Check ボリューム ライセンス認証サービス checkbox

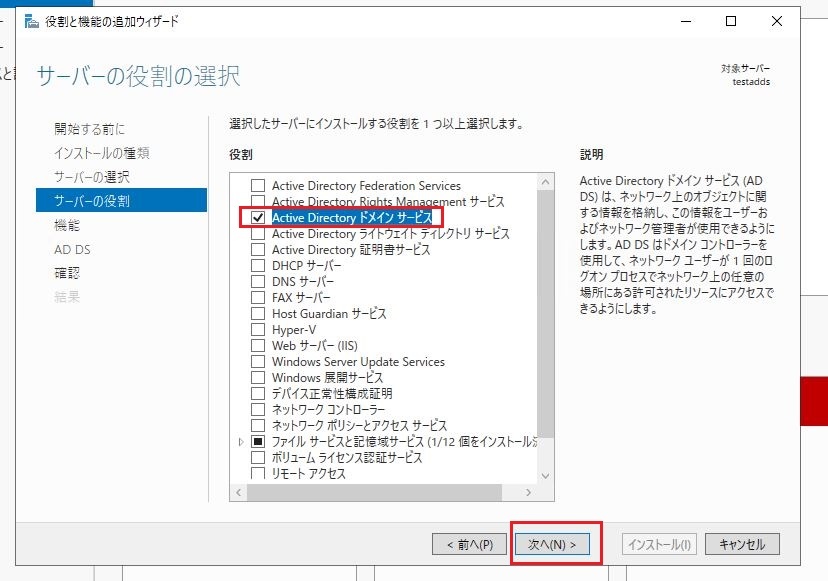[258, 457]
